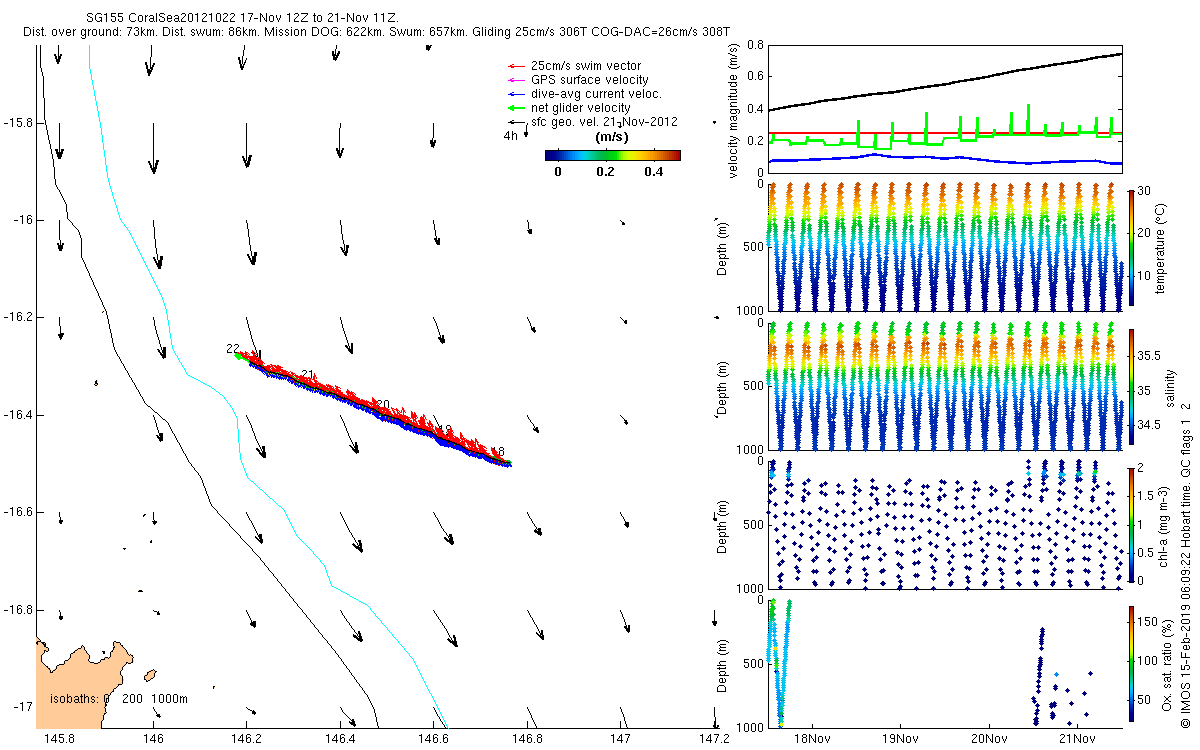Click the track day marker '21' on the glider path
1200x750 pixels.
(x=307, y=374)
